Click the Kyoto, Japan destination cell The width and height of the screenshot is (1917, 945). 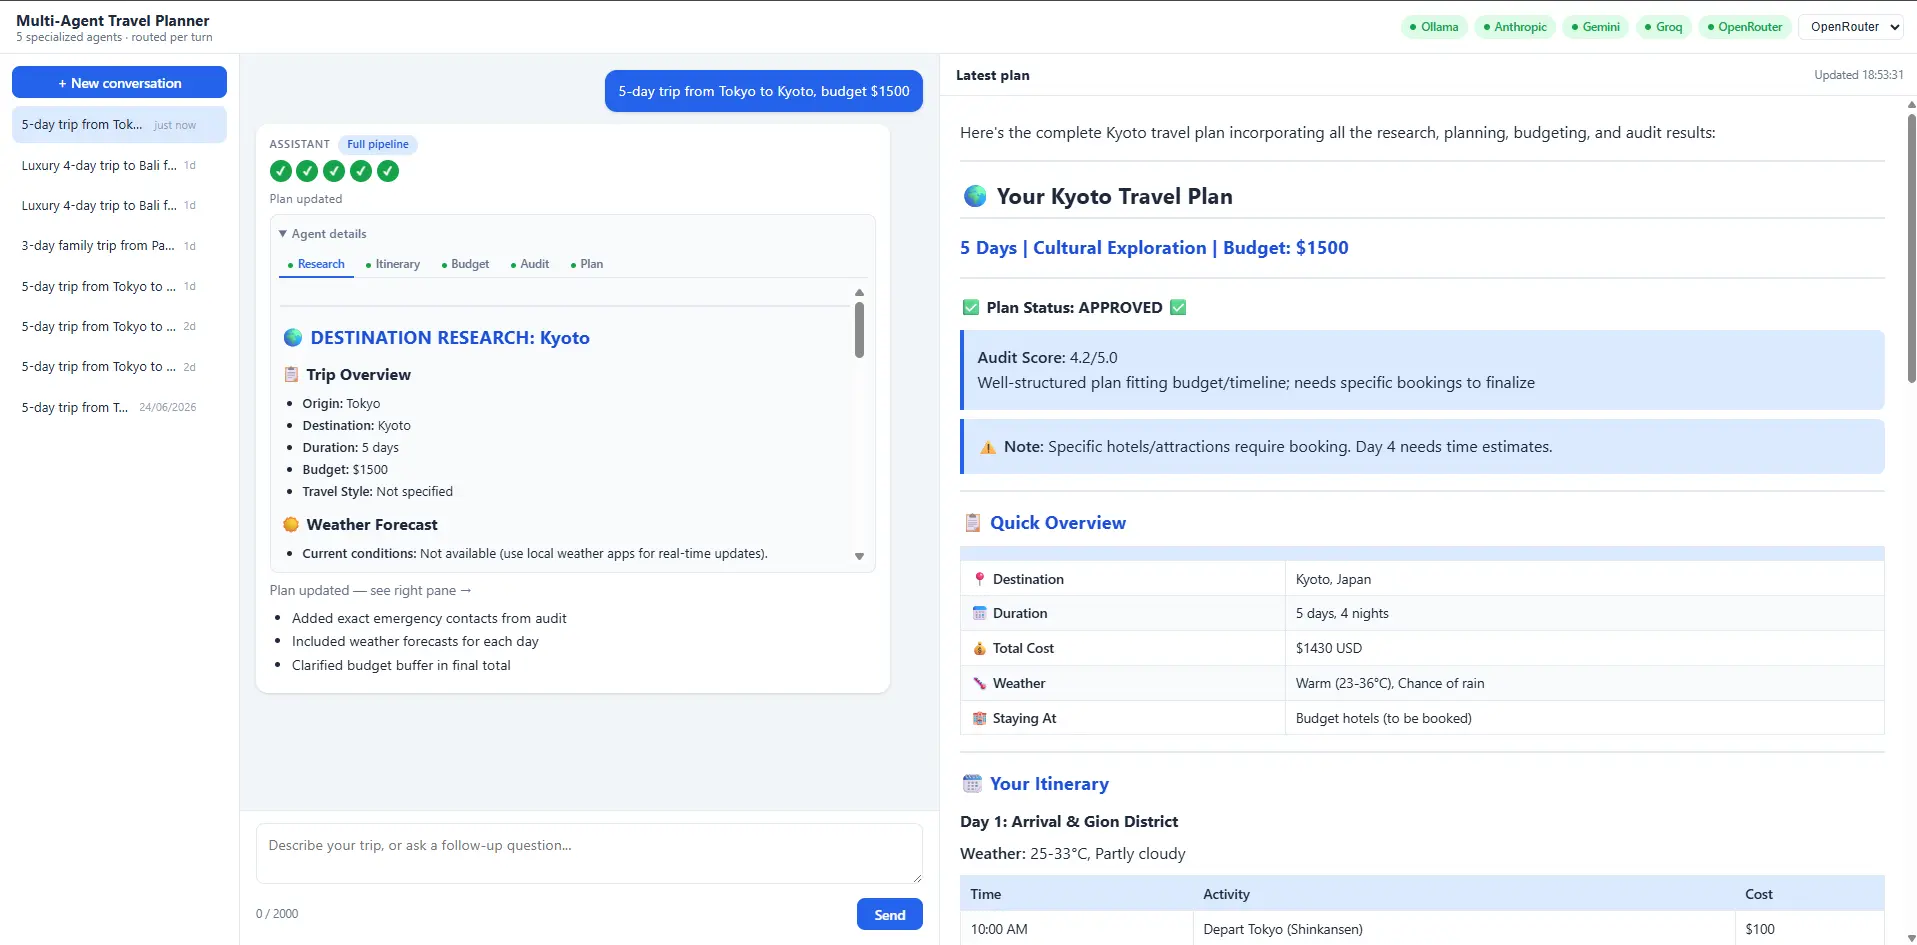[x=1584, y=579]
